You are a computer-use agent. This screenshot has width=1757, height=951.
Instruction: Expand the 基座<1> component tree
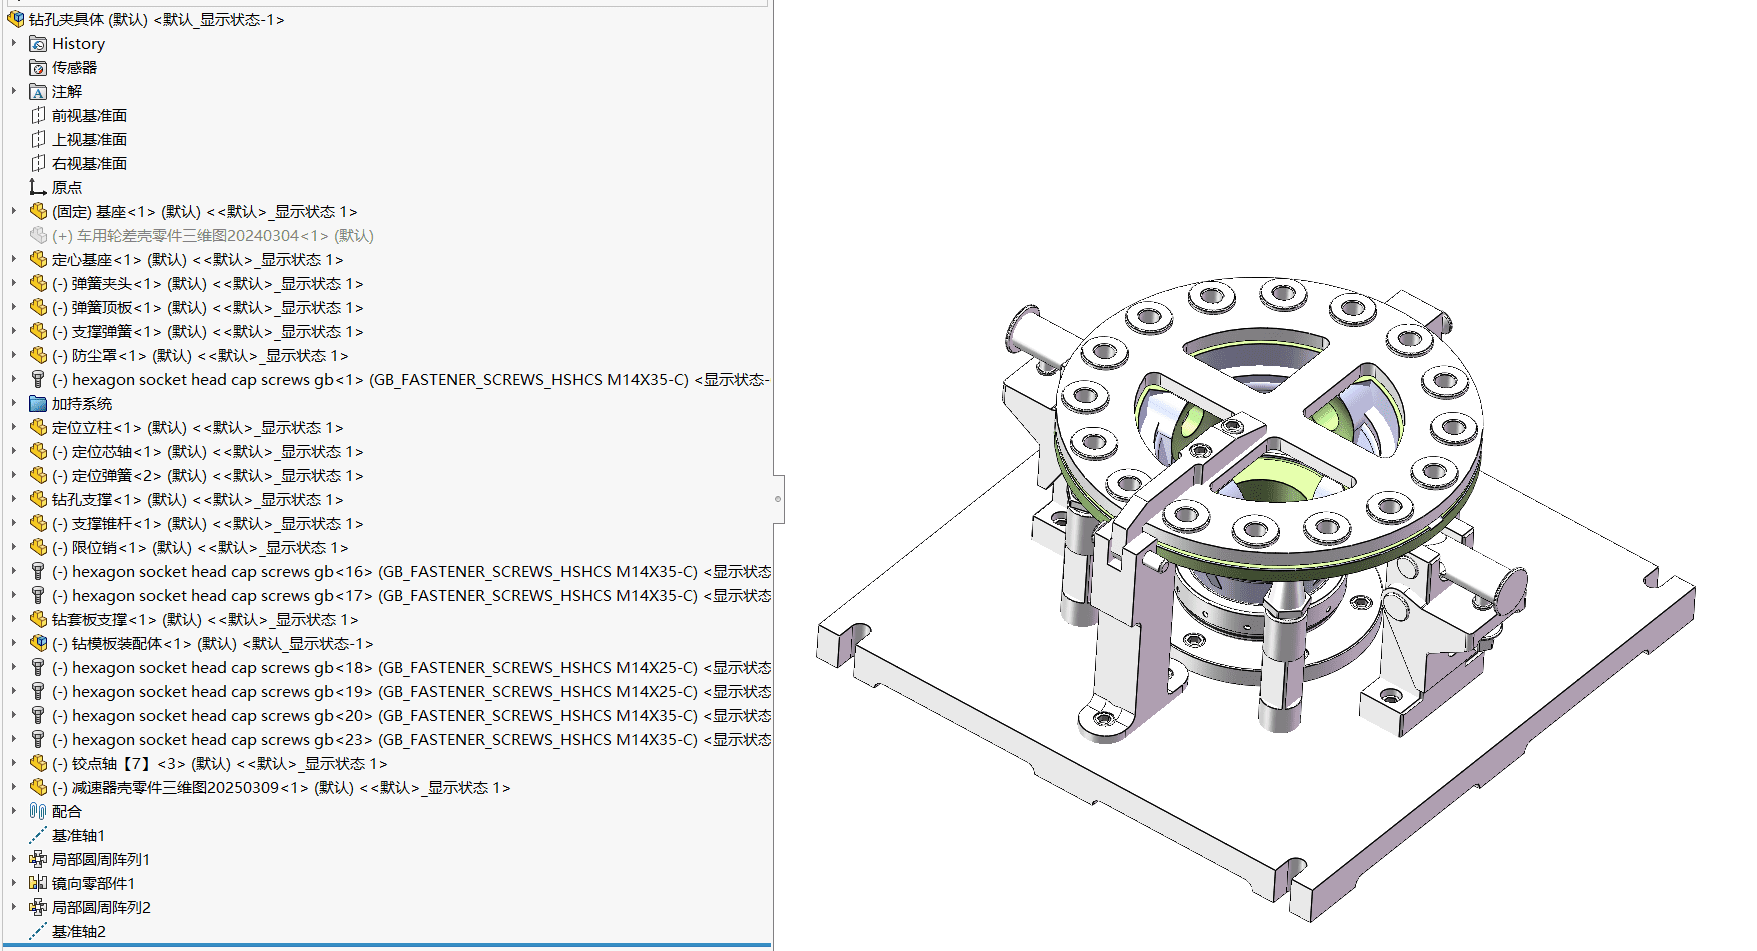[14, 212]
